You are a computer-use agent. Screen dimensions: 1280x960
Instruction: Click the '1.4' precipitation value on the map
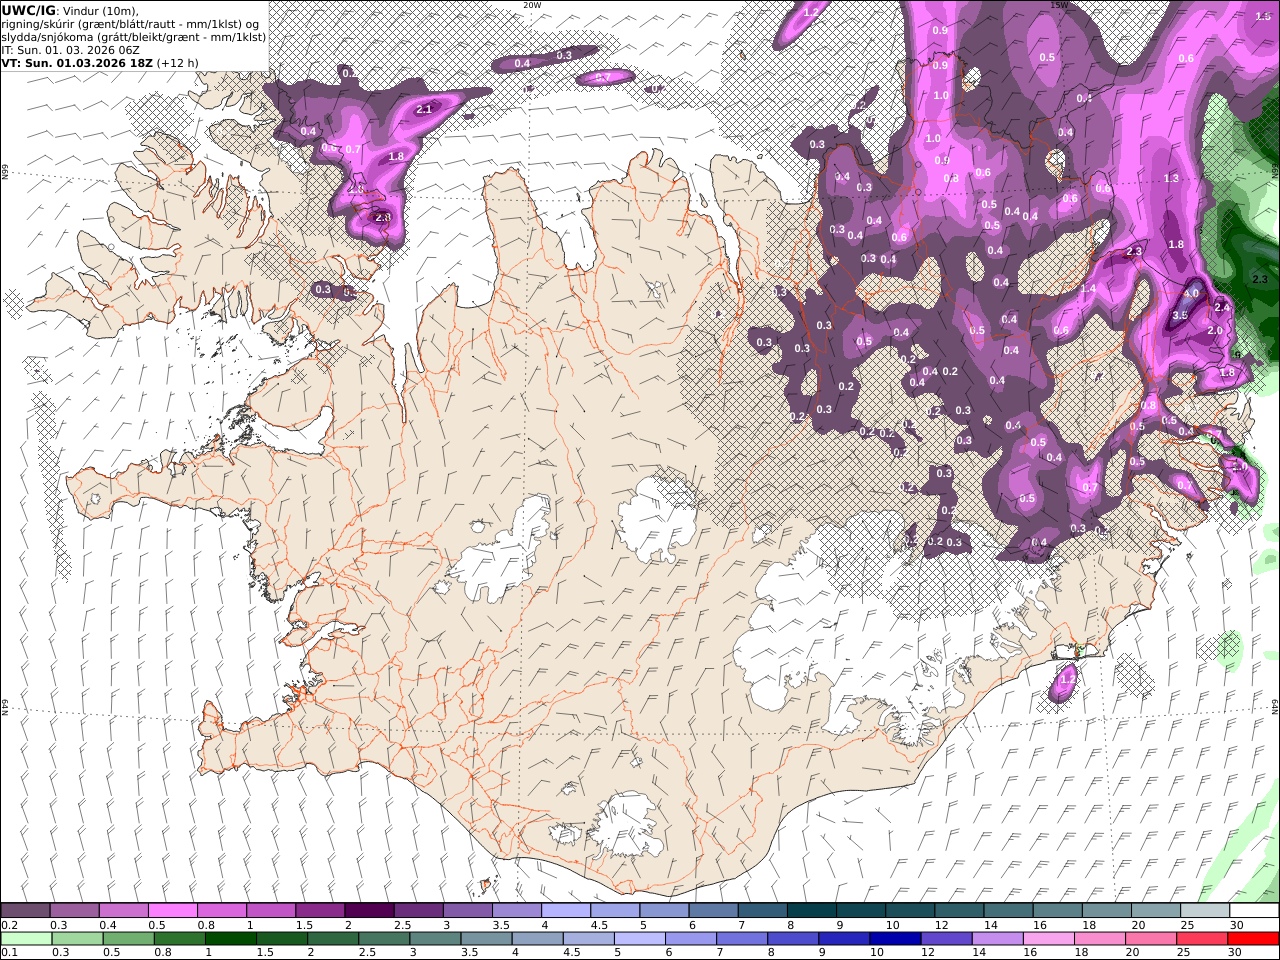coord(1088,288)
